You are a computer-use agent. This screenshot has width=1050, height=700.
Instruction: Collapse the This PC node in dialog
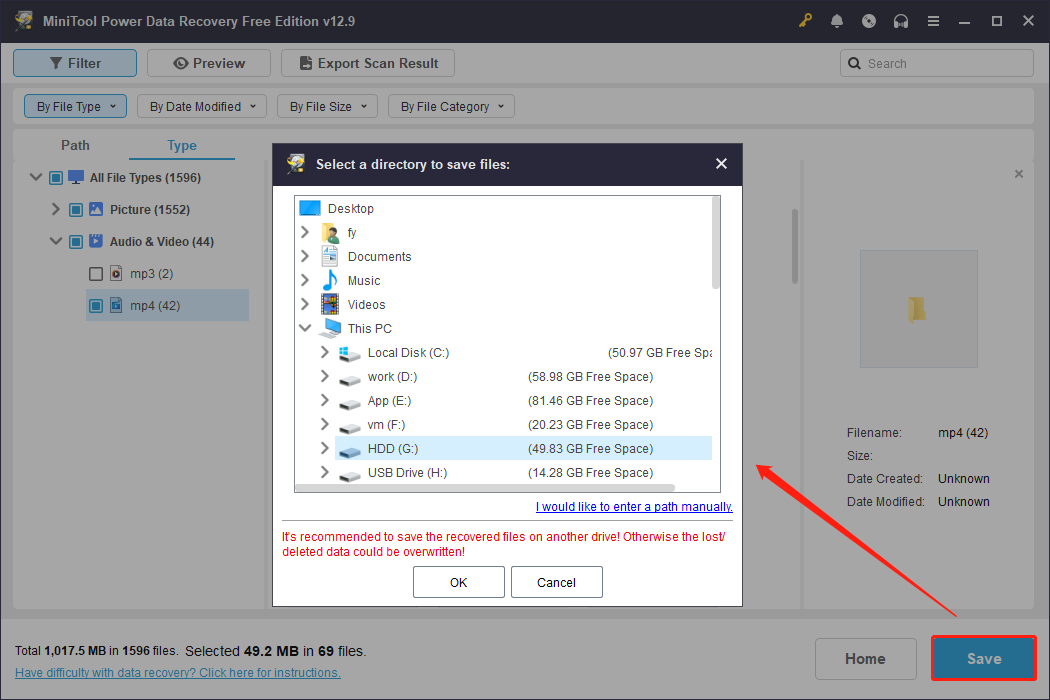pos(305,328)
